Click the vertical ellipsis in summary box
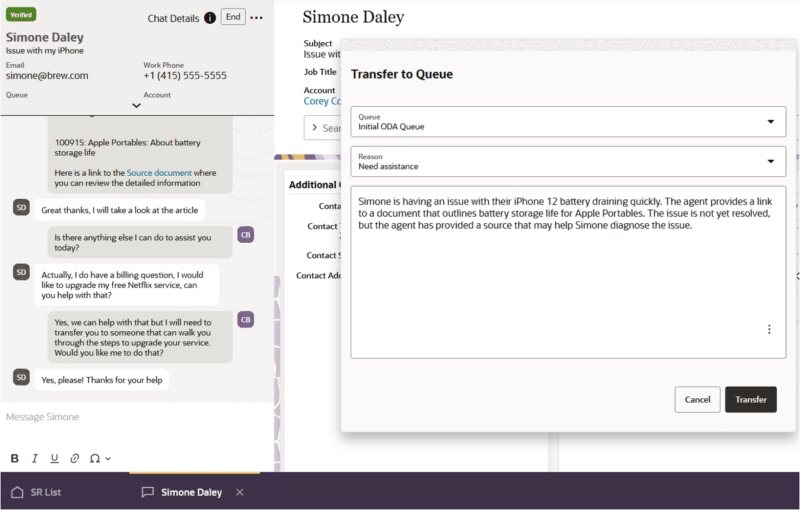Screen dimensions: 800x510 (x=769, y=329)
